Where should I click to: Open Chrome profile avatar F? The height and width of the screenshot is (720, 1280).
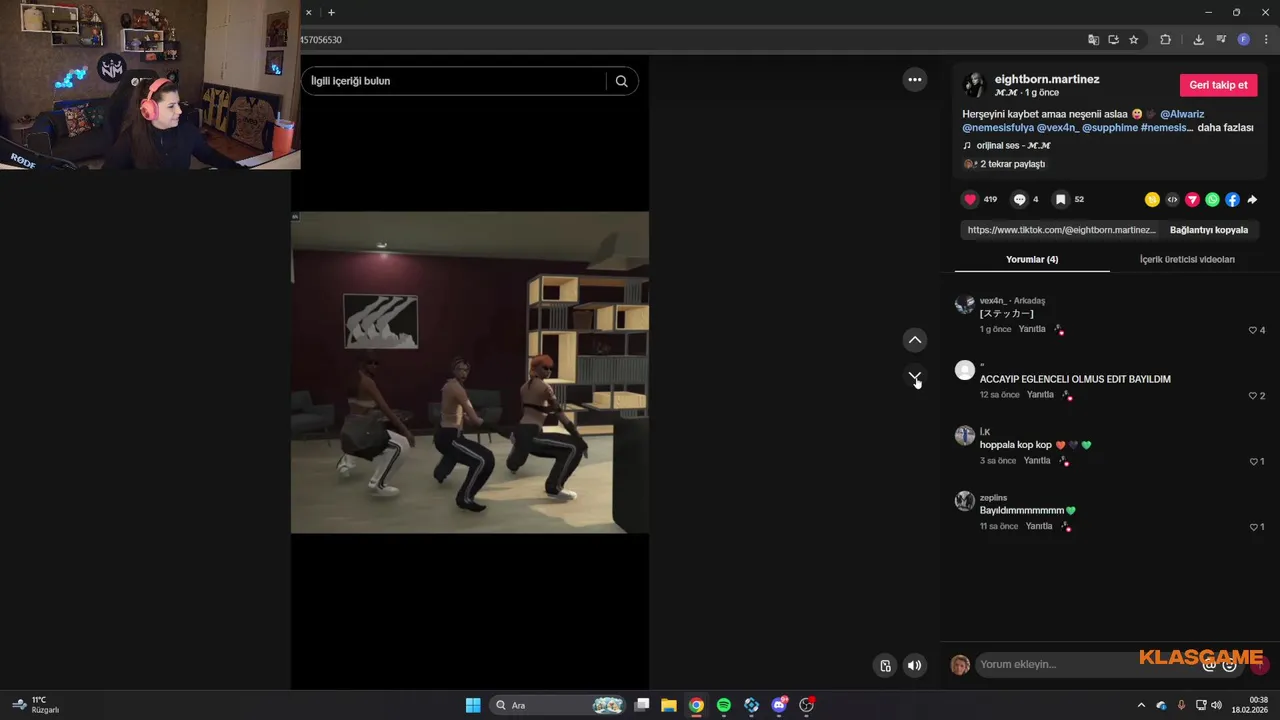coord(1243,40)
